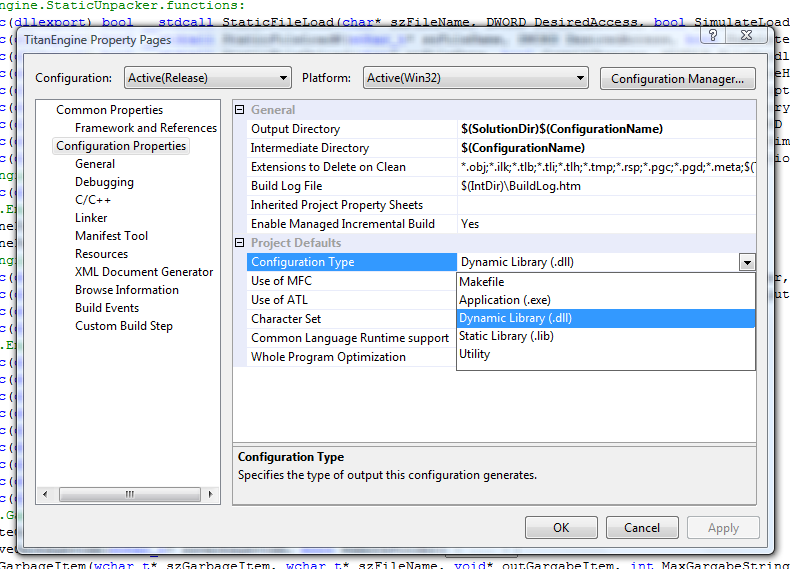
Task: Click the tree scrollbar right arrow
Action: [x=211, y=494]
